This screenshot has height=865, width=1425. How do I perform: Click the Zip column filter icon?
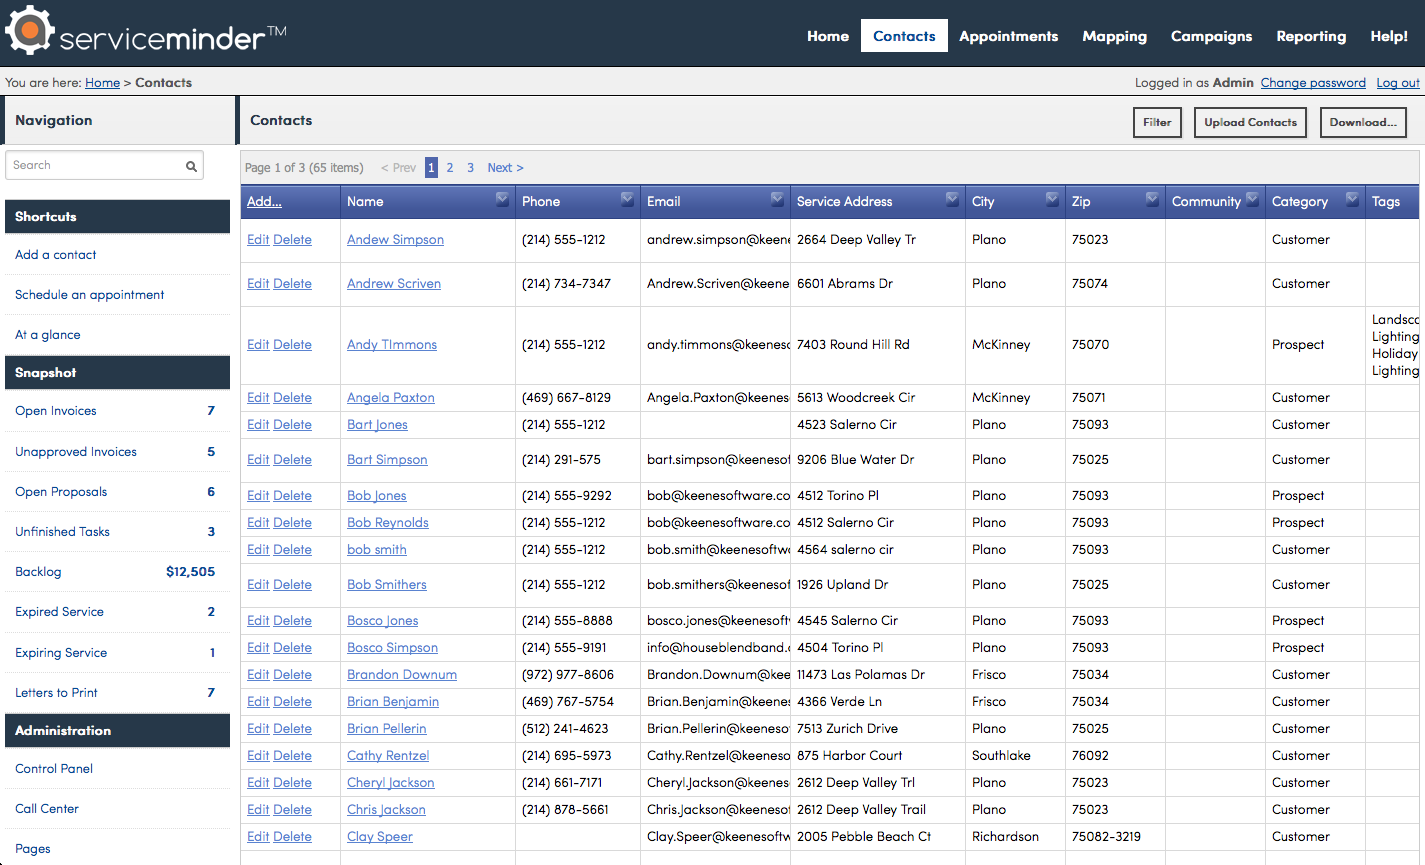(x=1152, y=200)
